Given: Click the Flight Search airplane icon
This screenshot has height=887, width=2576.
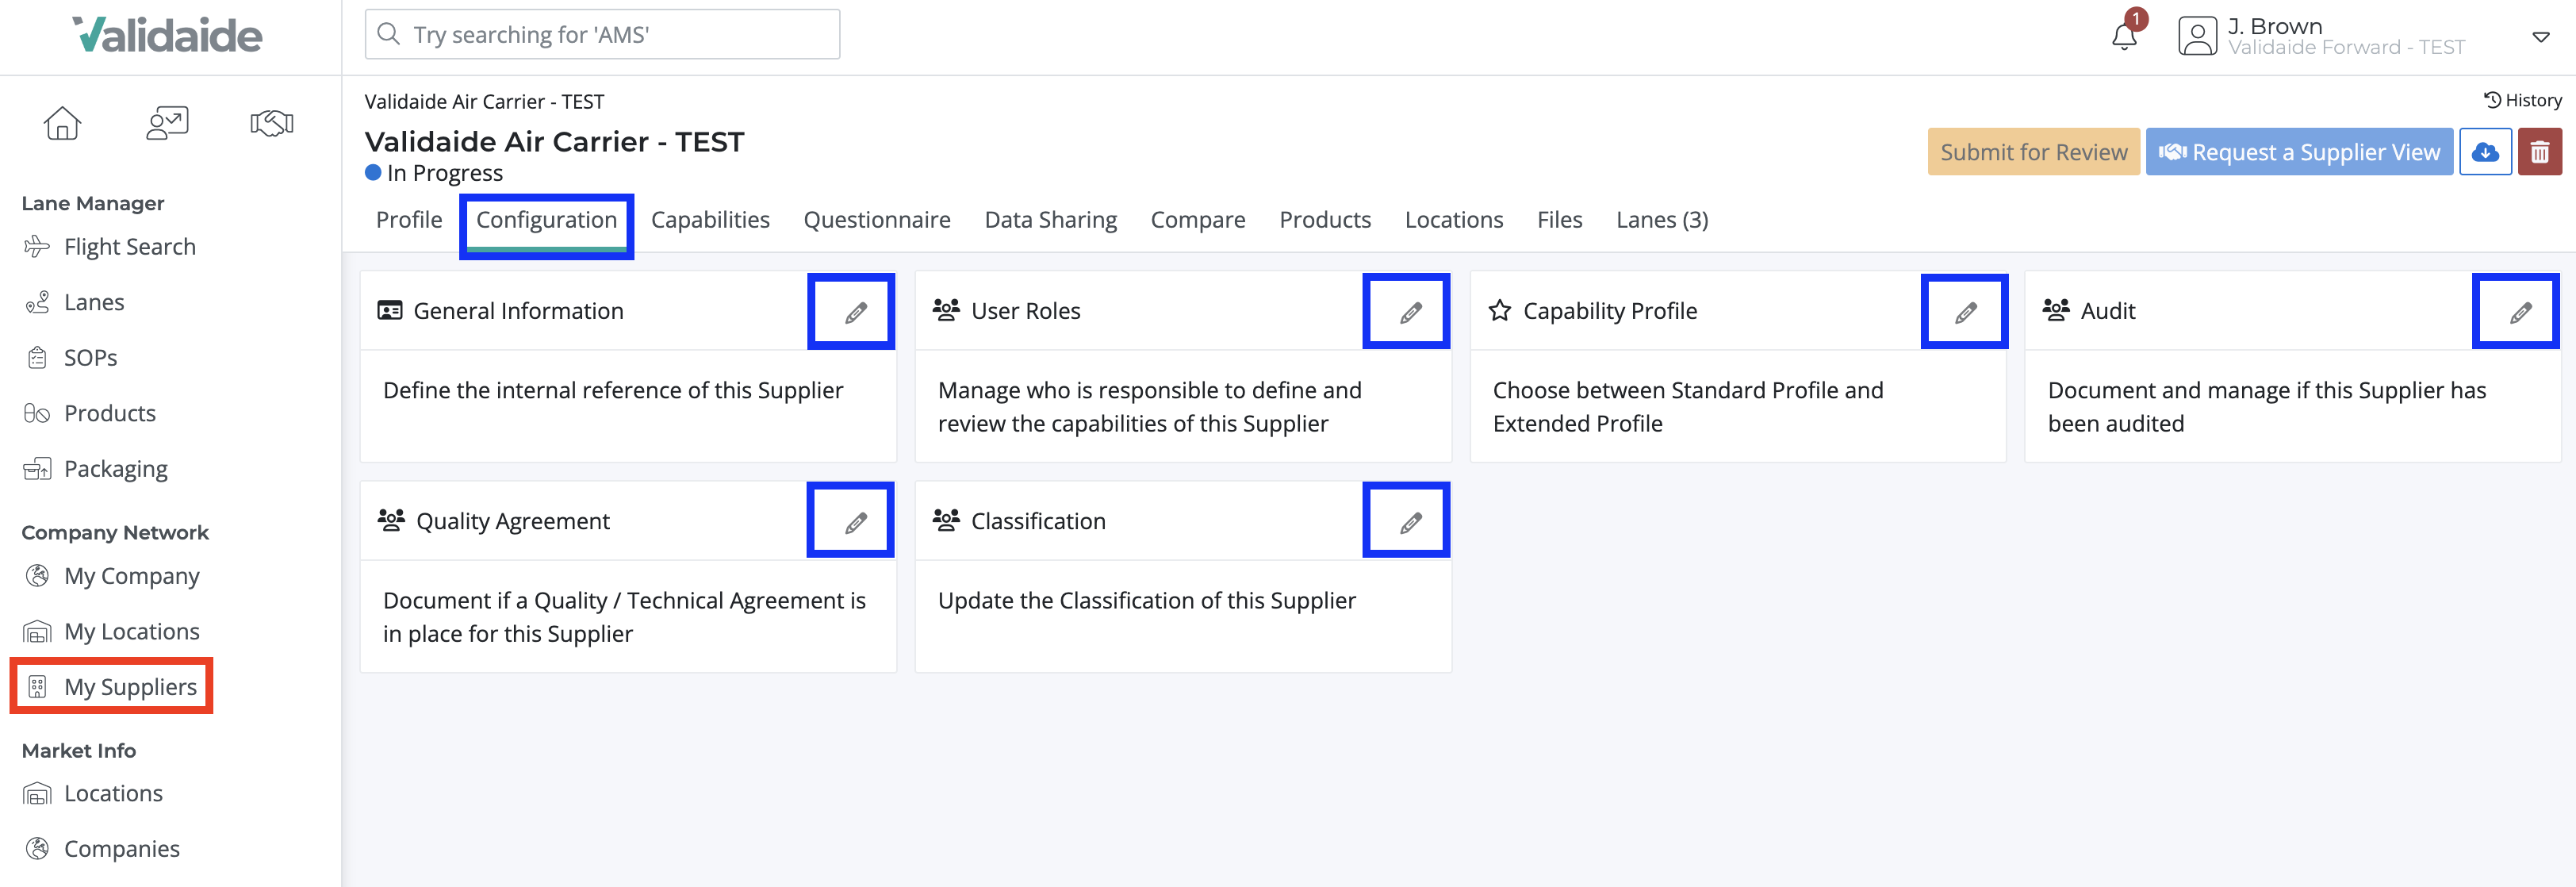Looking at the screenshot, I should (37, 246).
